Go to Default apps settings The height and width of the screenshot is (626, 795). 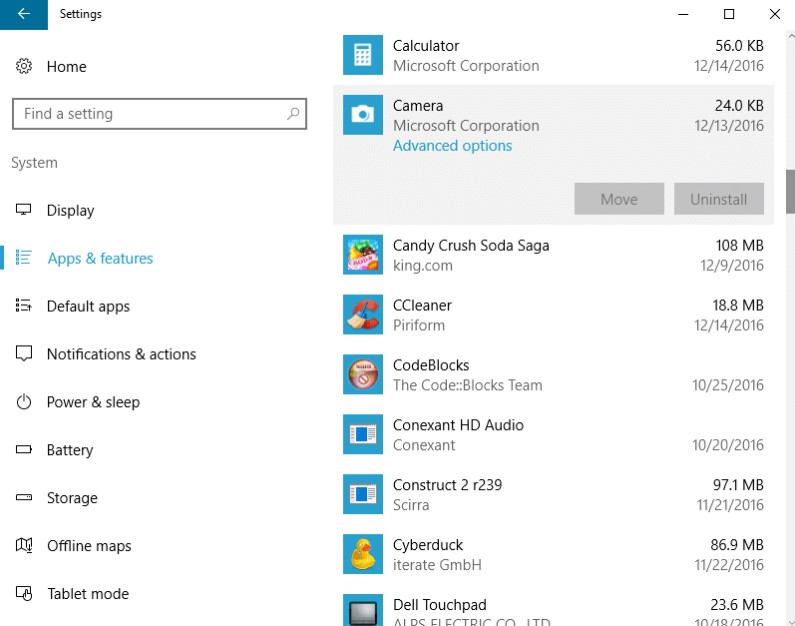coord(88,307)
